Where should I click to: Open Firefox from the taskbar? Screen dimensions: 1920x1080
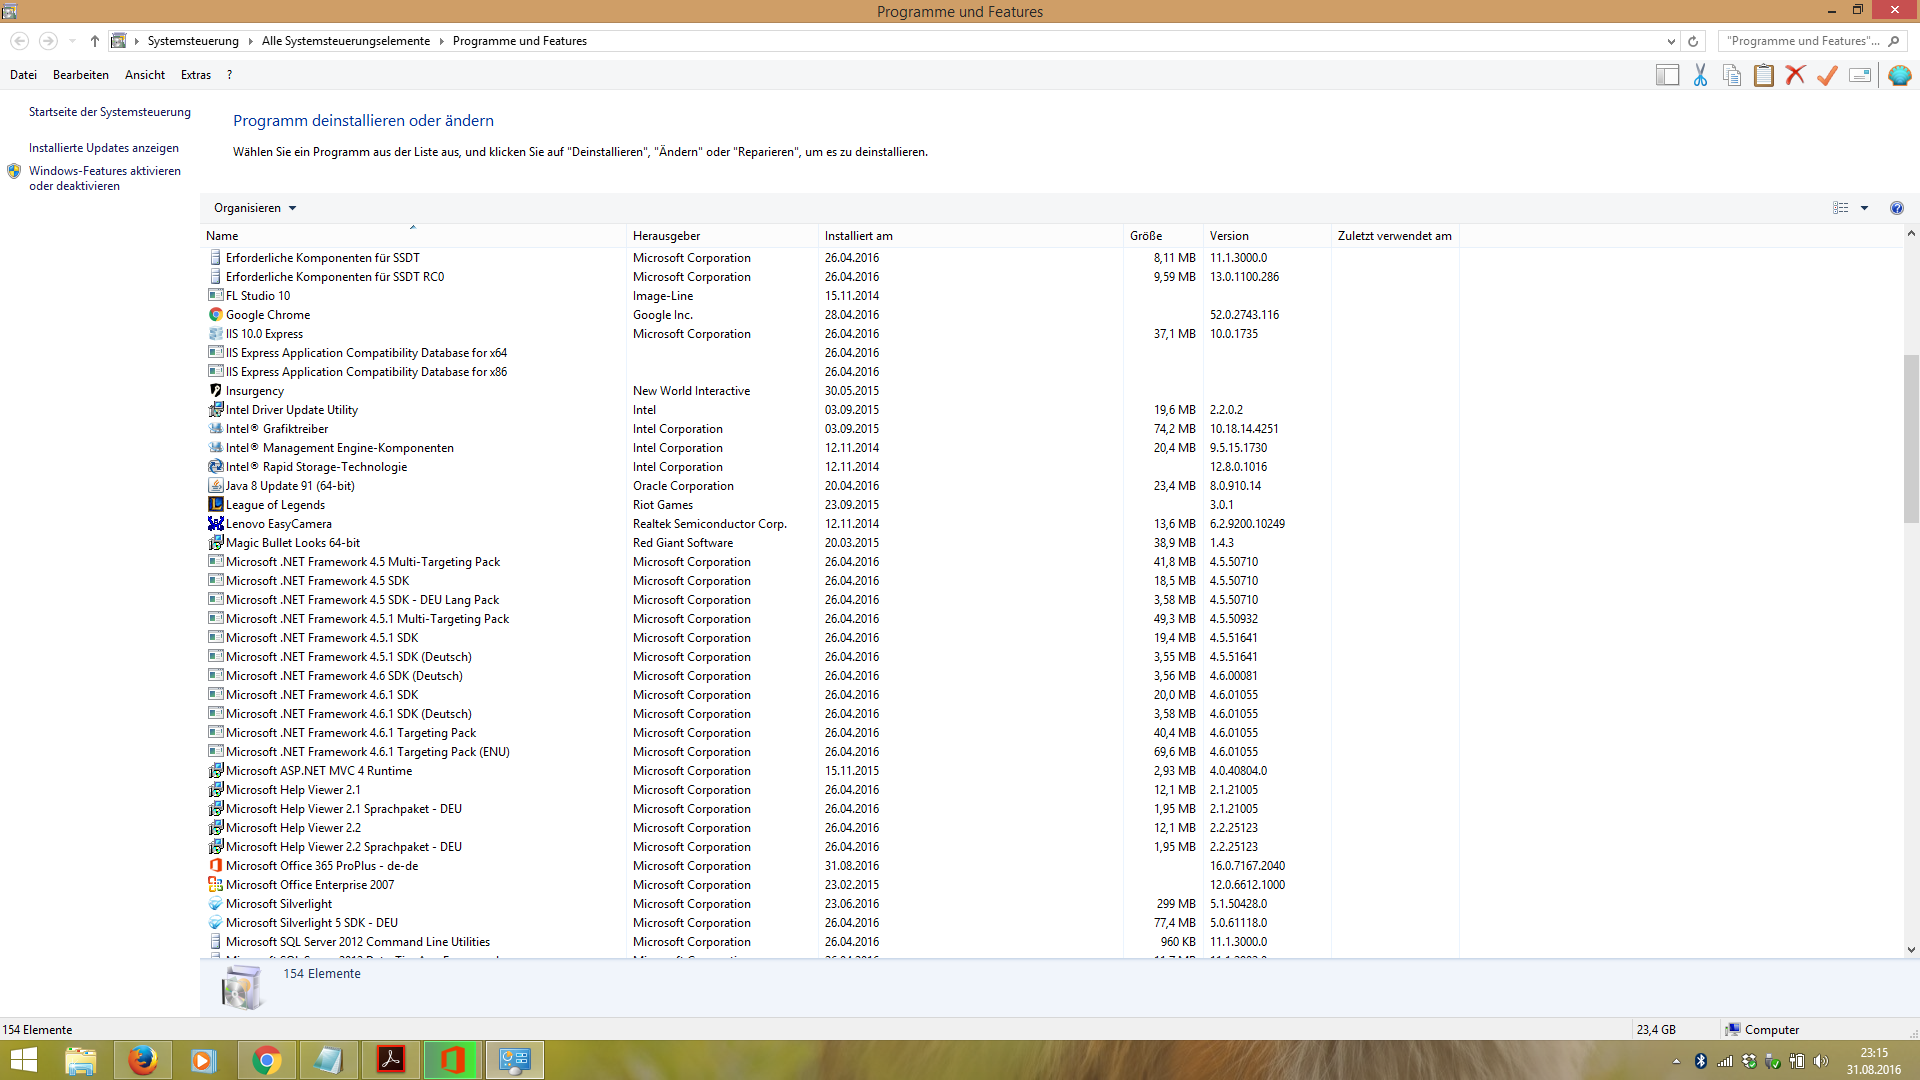[142, 1060]
